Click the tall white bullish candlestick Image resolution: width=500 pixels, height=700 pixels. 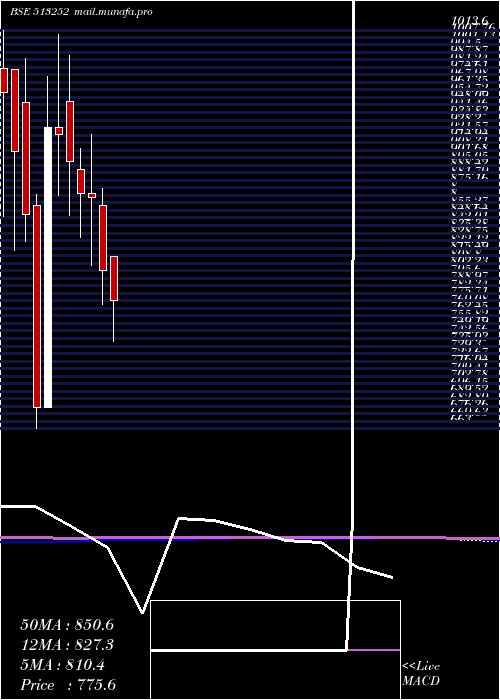click(x=47, y=267)
